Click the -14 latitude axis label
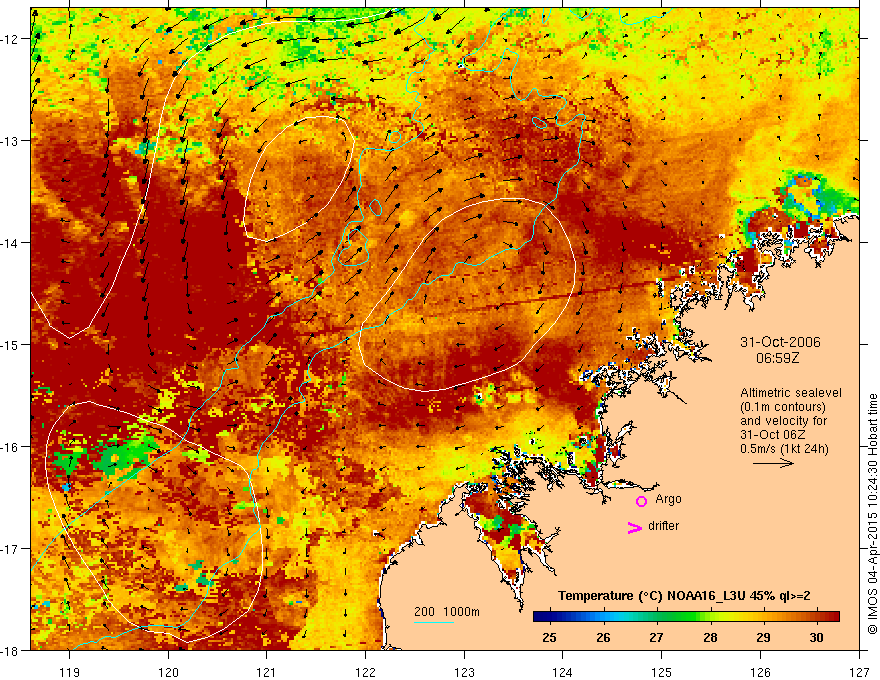The image size is (880, 680). (x=11, y=242)
